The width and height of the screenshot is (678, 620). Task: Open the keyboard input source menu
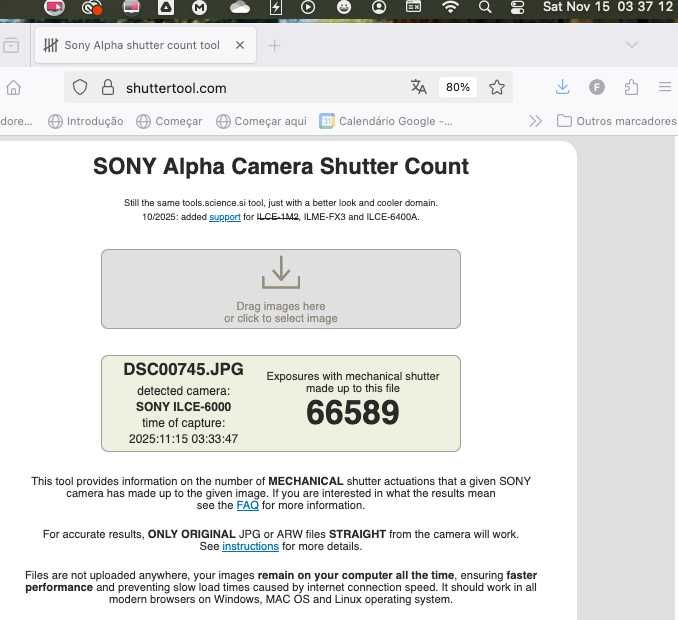point(413,7)
